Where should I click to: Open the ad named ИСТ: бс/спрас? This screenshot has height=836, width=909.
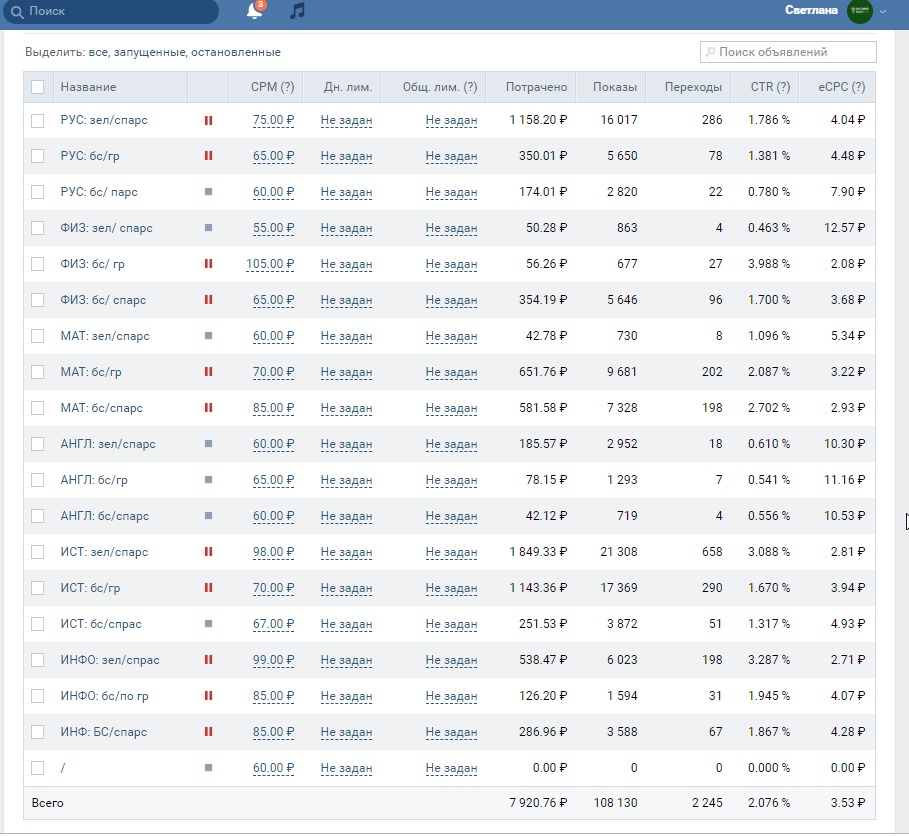point(101,624)
